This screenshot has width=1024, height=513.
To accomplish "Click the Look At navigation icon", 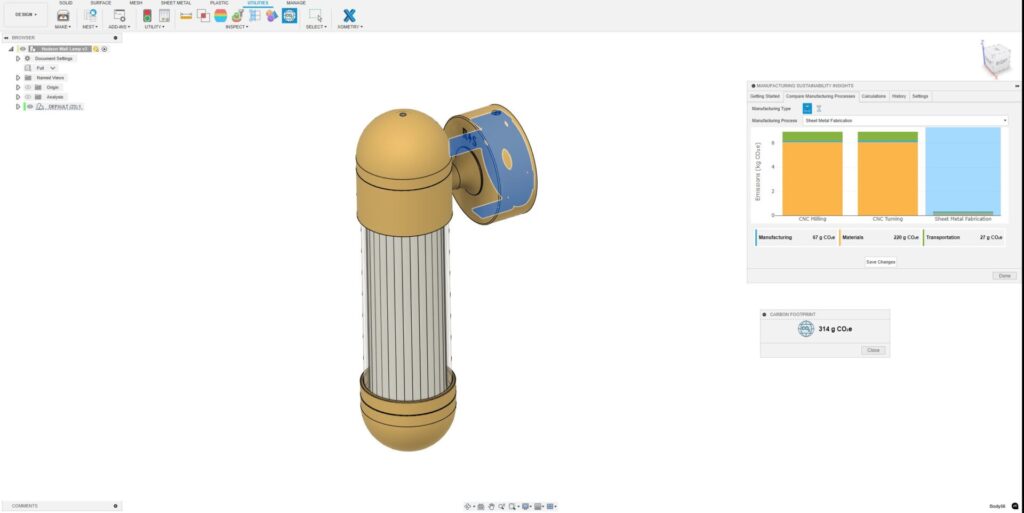I will click(x=481, y=506).
